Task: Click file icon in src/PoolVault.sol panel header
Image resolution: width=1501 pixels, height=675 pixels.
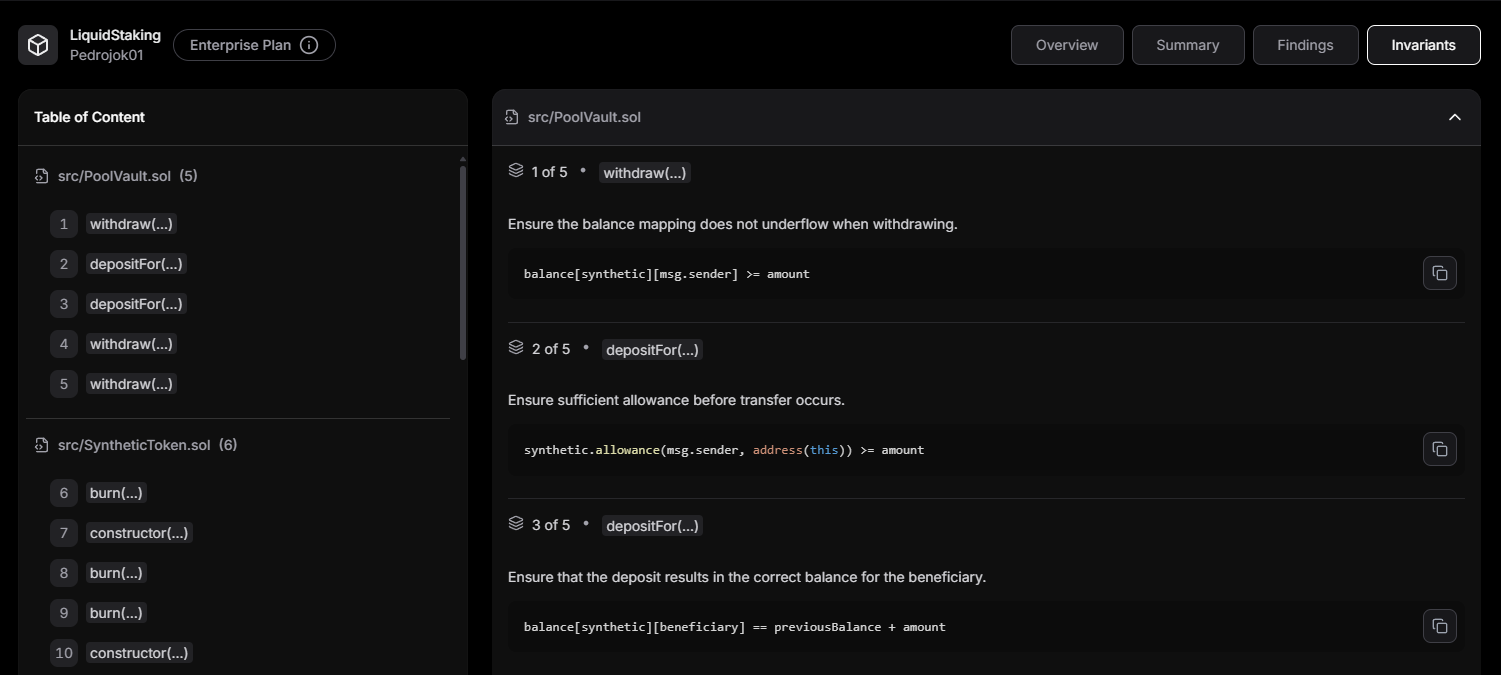Action: (x=512, y=117)
